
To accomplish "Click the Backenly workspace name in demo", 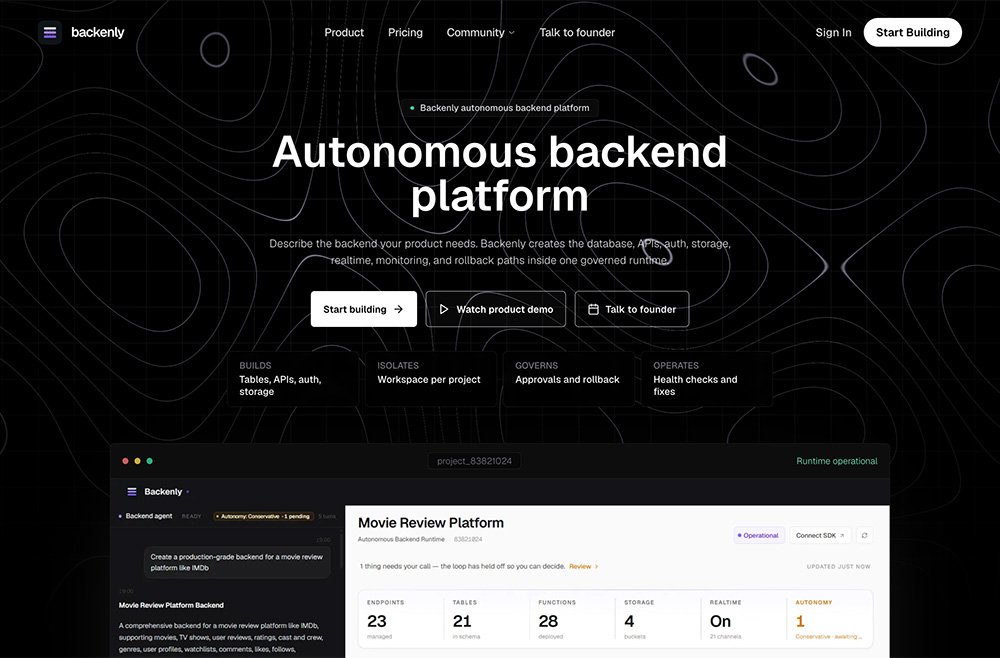I will point(163,492).
